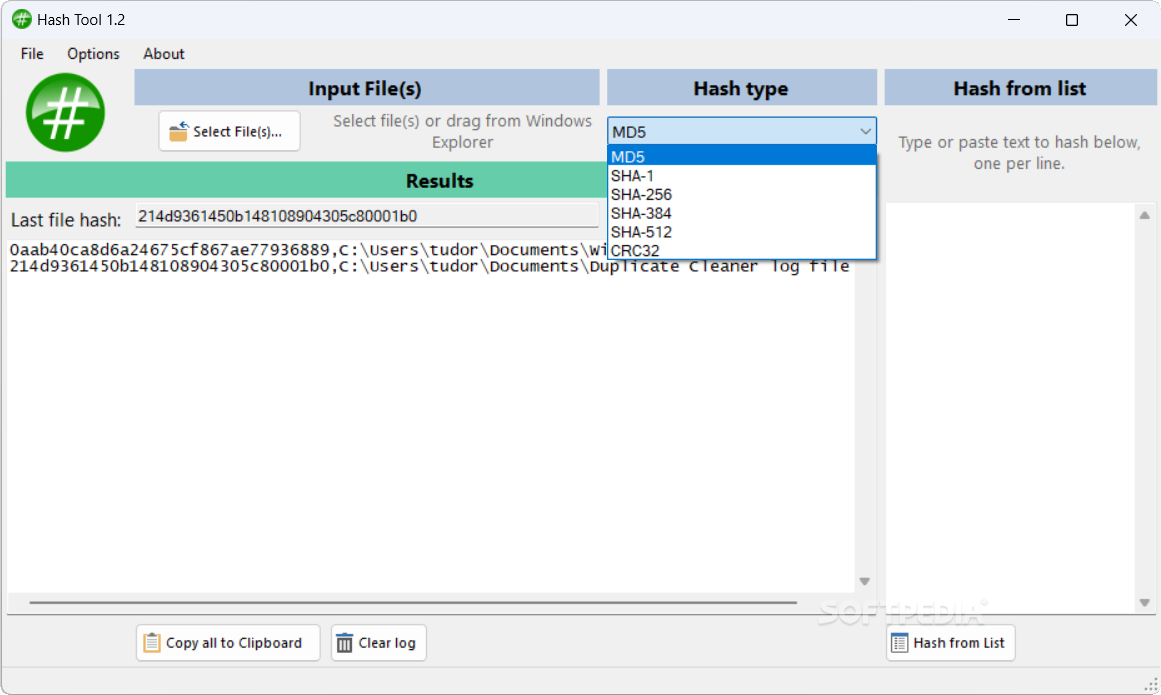The width and height of the screenshot is (1161, 695).
Task: Choose SHA-384 hash type
Action: tap(741, 213)
